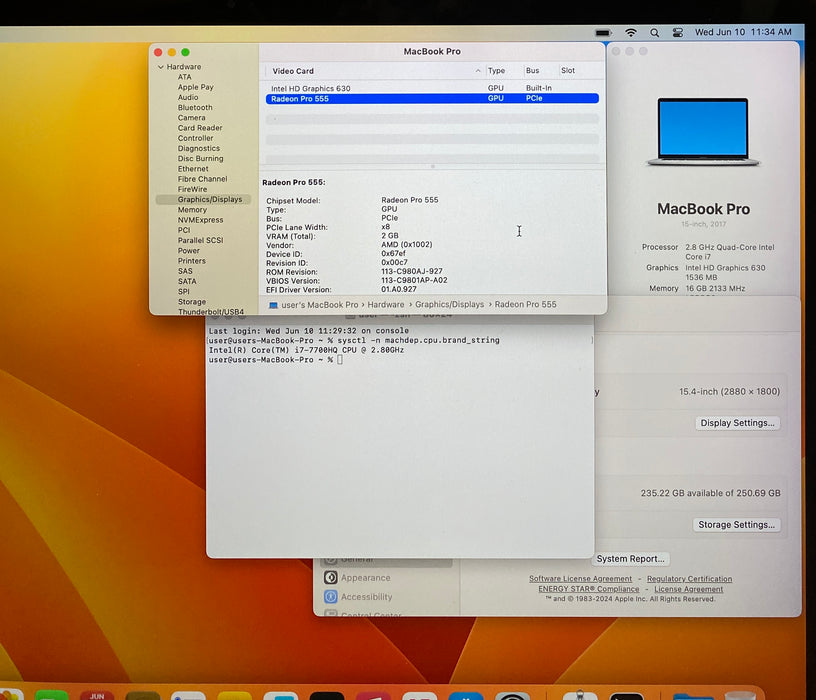Click the 235.22 GB available storage text
816x700 pixels.
click(x=710, y=493)
